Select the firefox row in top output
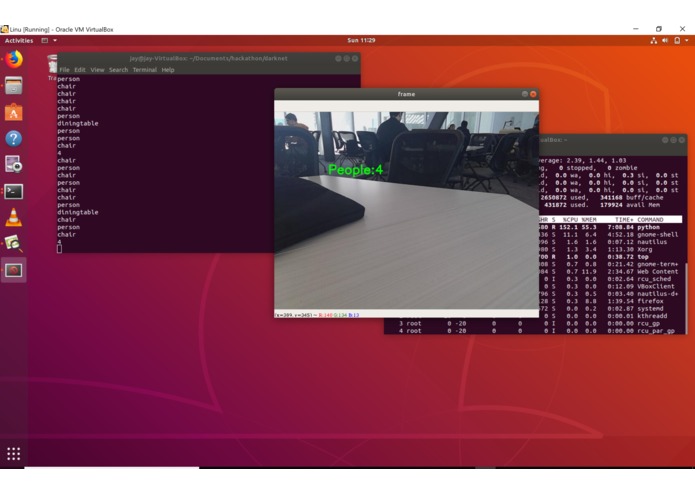This screenshot has width=695, height=494. click(610, 301)
